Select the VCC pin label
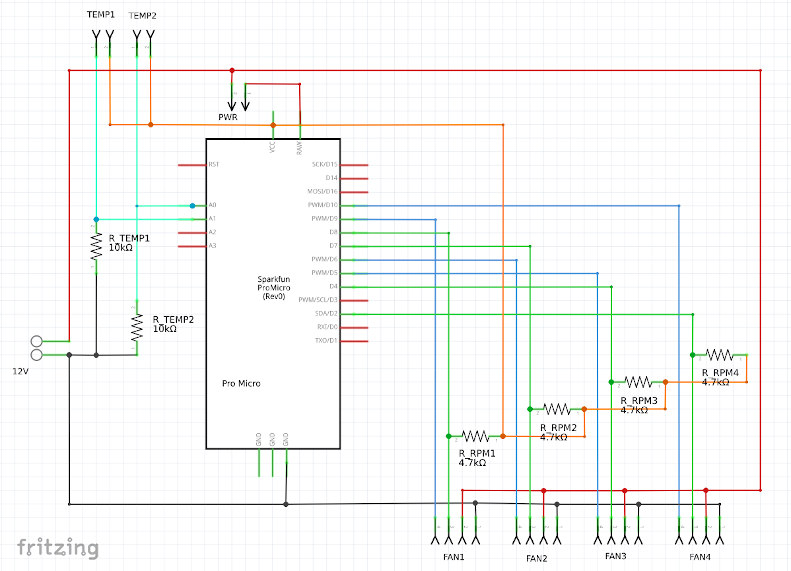791x571 pixels. pos(273,147)
